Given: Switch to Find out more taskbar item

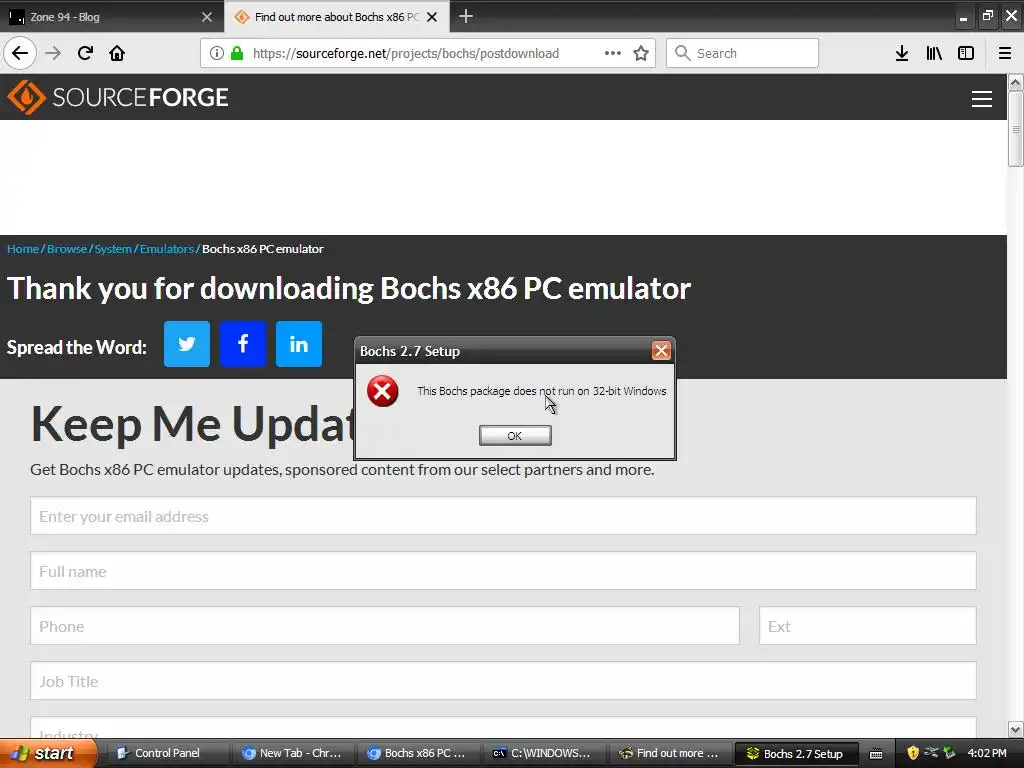Looking at the screenshot, I should tap(669, 753).
